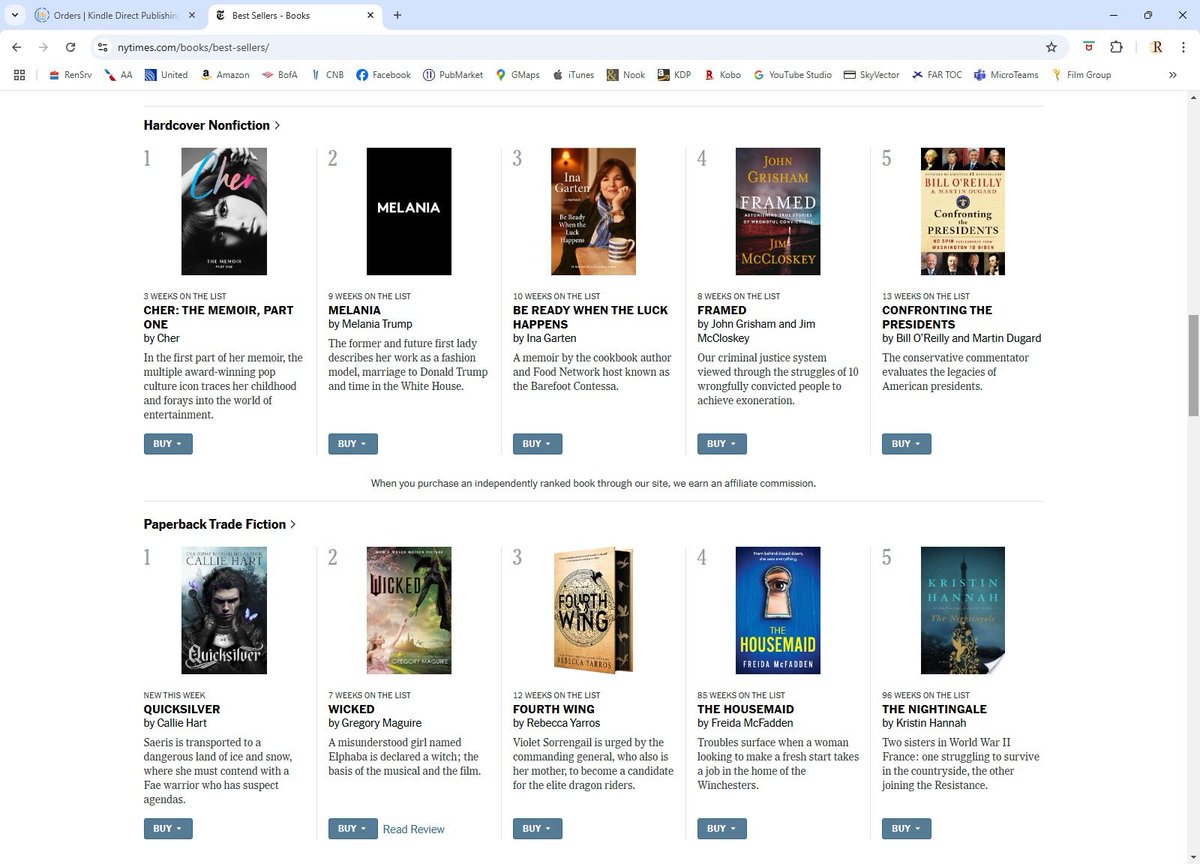Open a new tab with the plus button
The width and height of the screenshot is (1200, 864).
(x=397, y=16)
